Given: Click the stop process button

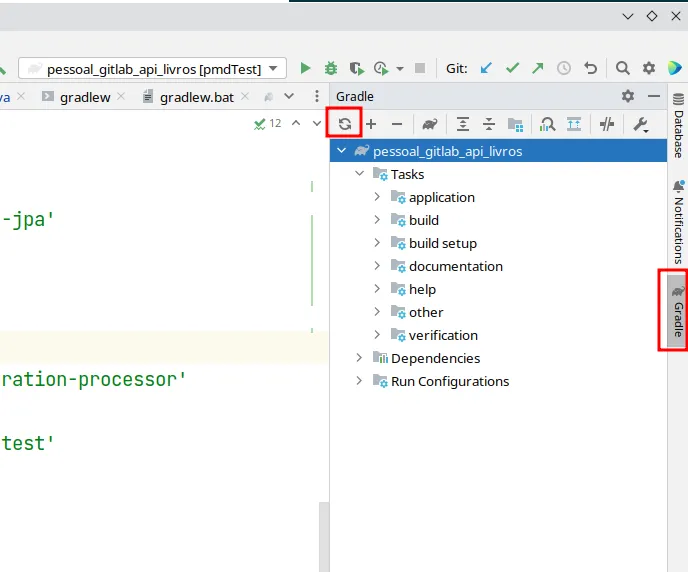Looking at the screenshot, I should click(420, 68).
